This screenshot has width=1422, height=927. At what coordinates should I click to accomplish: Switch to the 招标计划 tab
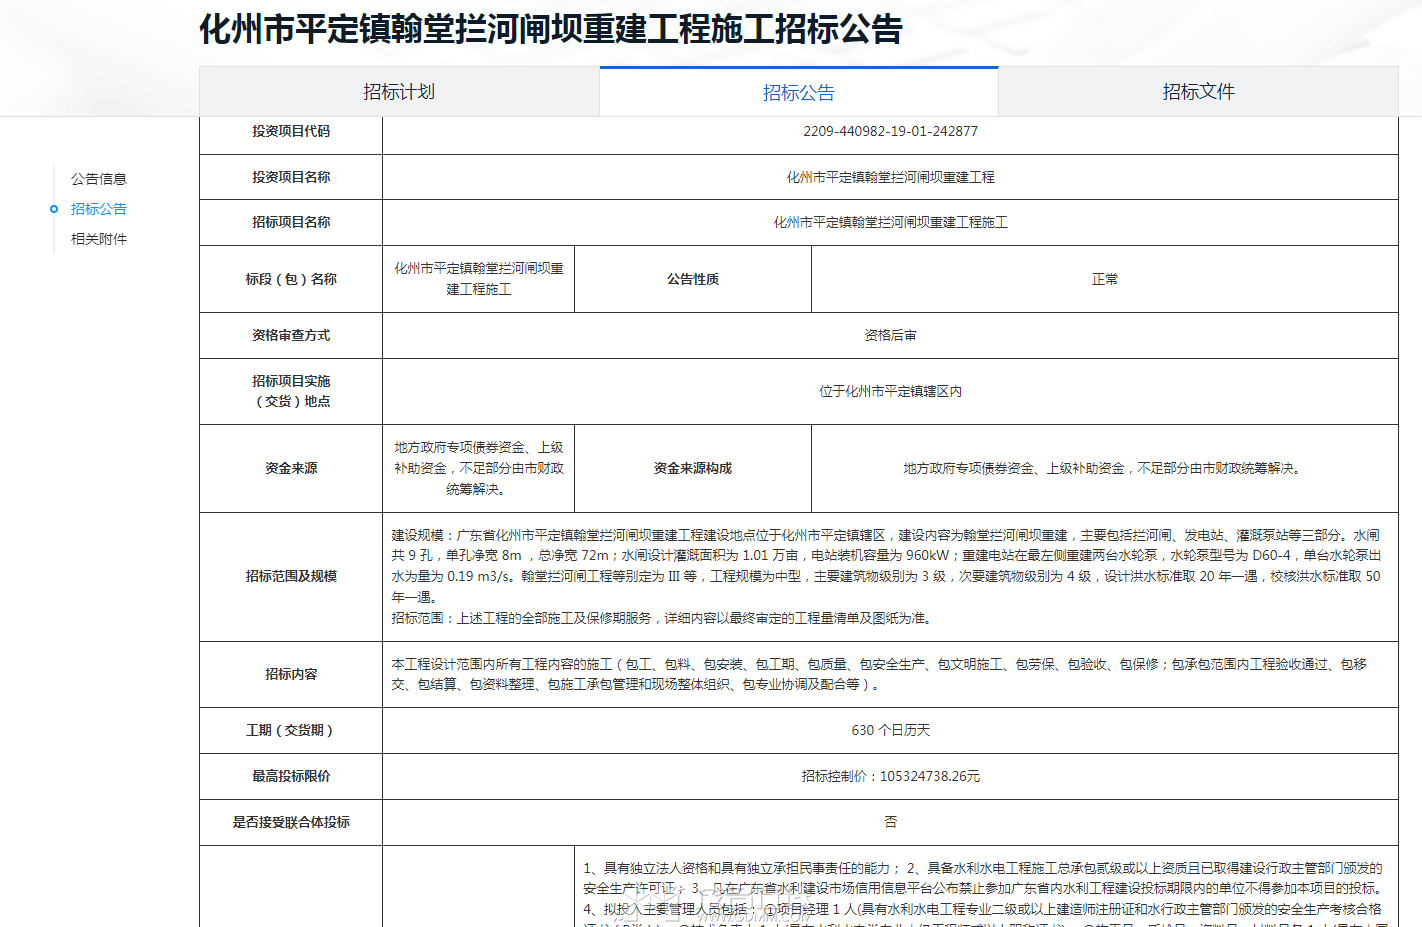(x=399, y=92)
